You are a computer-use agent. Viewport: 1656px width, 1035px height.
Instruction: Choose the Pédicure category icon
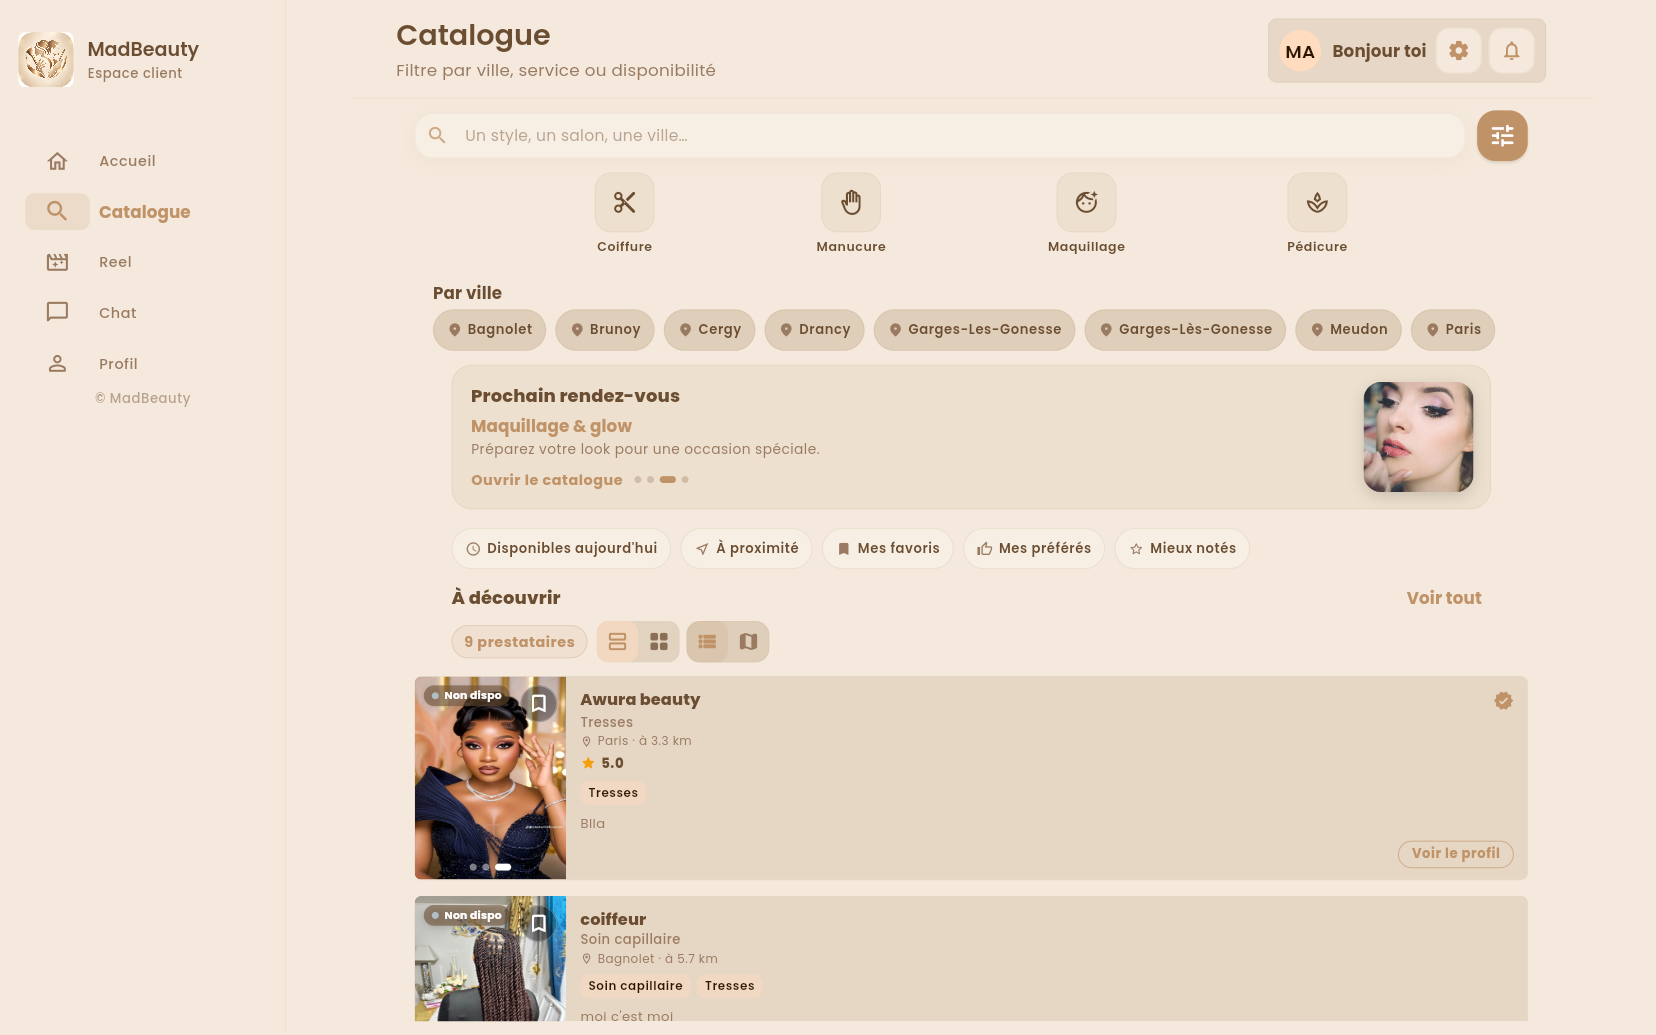(1317, 202)
